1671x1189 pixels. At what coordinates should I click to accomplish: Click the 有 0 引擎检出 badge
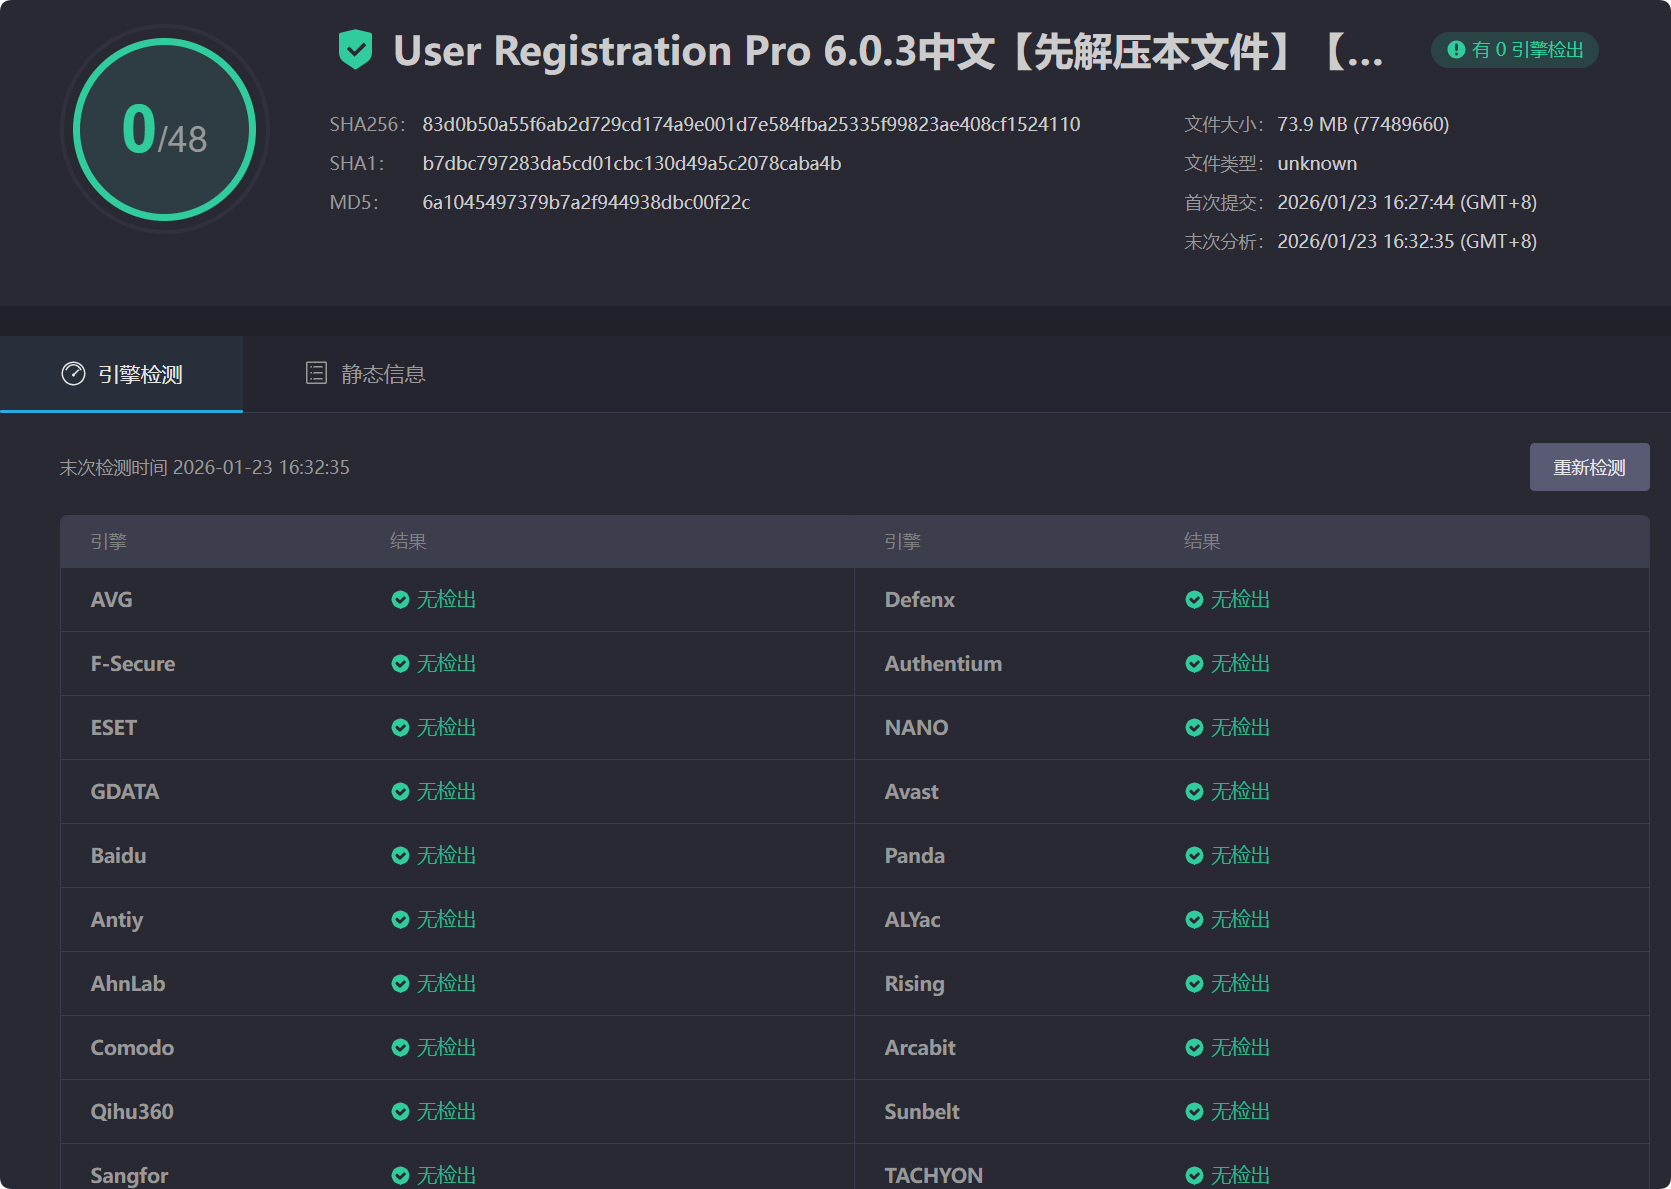[1515, 50]
